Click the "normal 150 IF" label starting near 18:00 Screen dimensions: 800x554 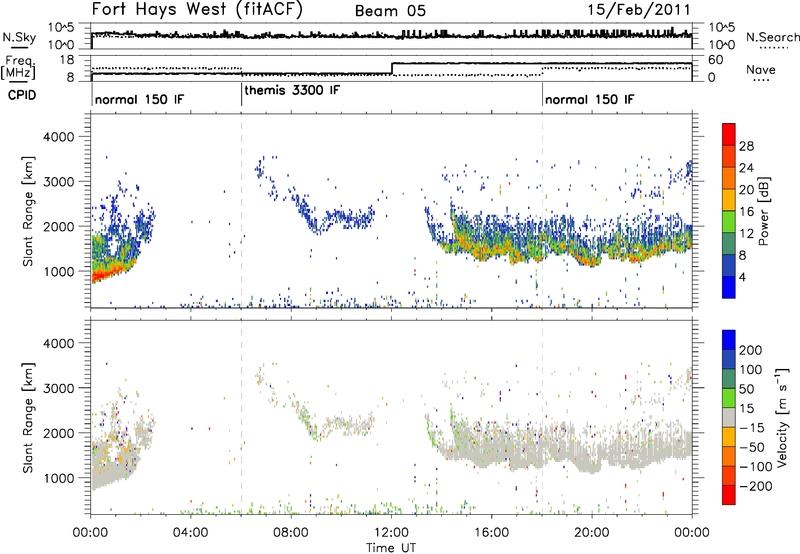589,99
